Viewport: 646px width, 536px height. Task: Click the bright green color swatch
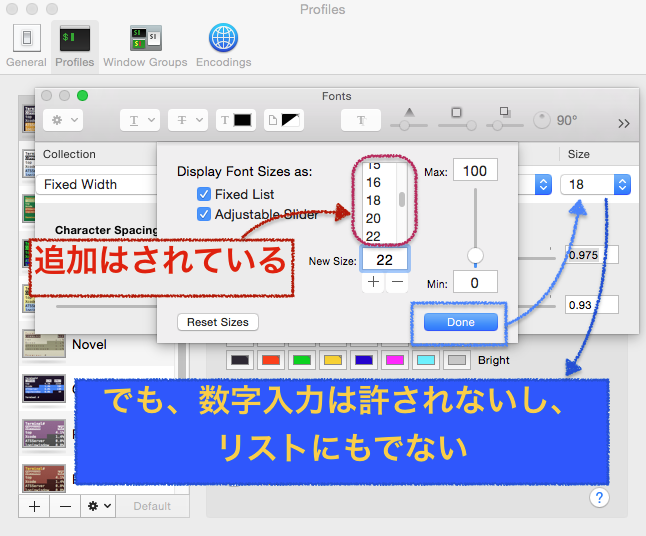pyautogui.click(x=302, y=360)
